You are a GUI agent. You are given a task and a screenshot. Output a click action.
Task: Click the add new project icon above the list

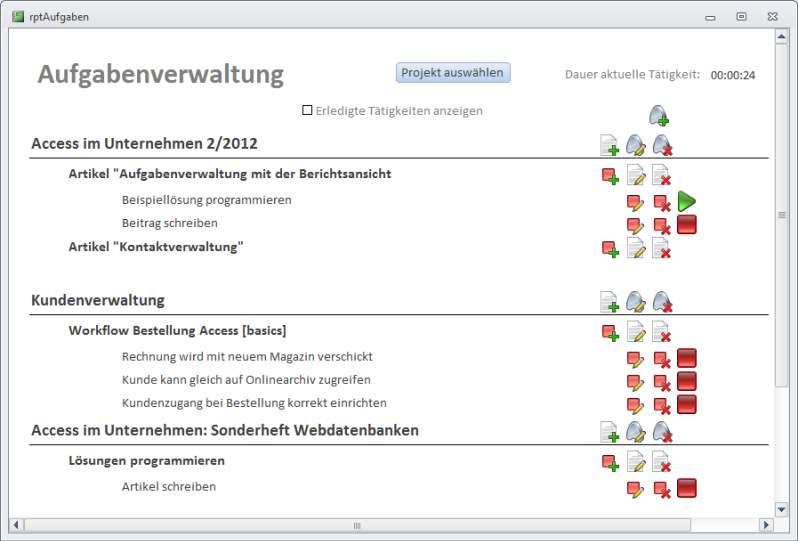click(x=658, y=116)
